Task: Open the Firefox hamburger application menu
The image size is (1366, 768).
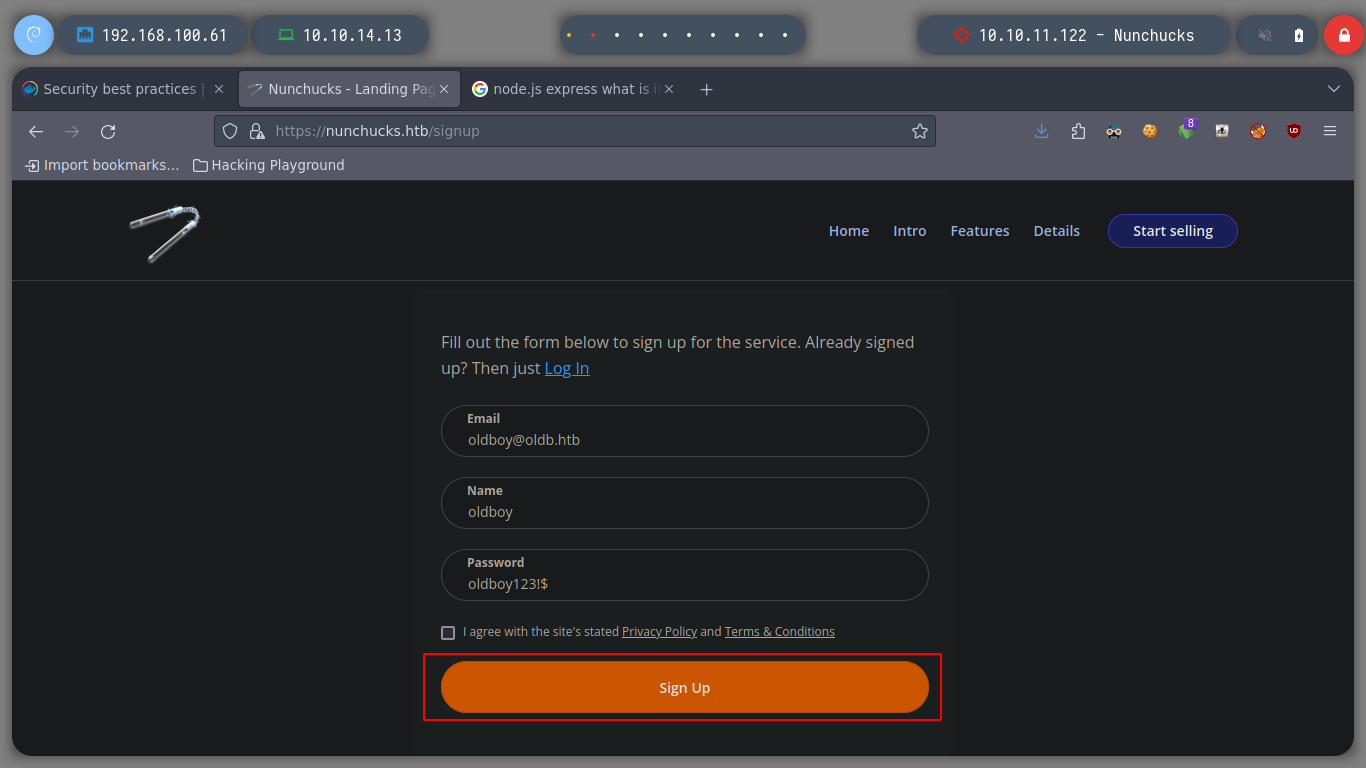Action: tap(1330, 131)
